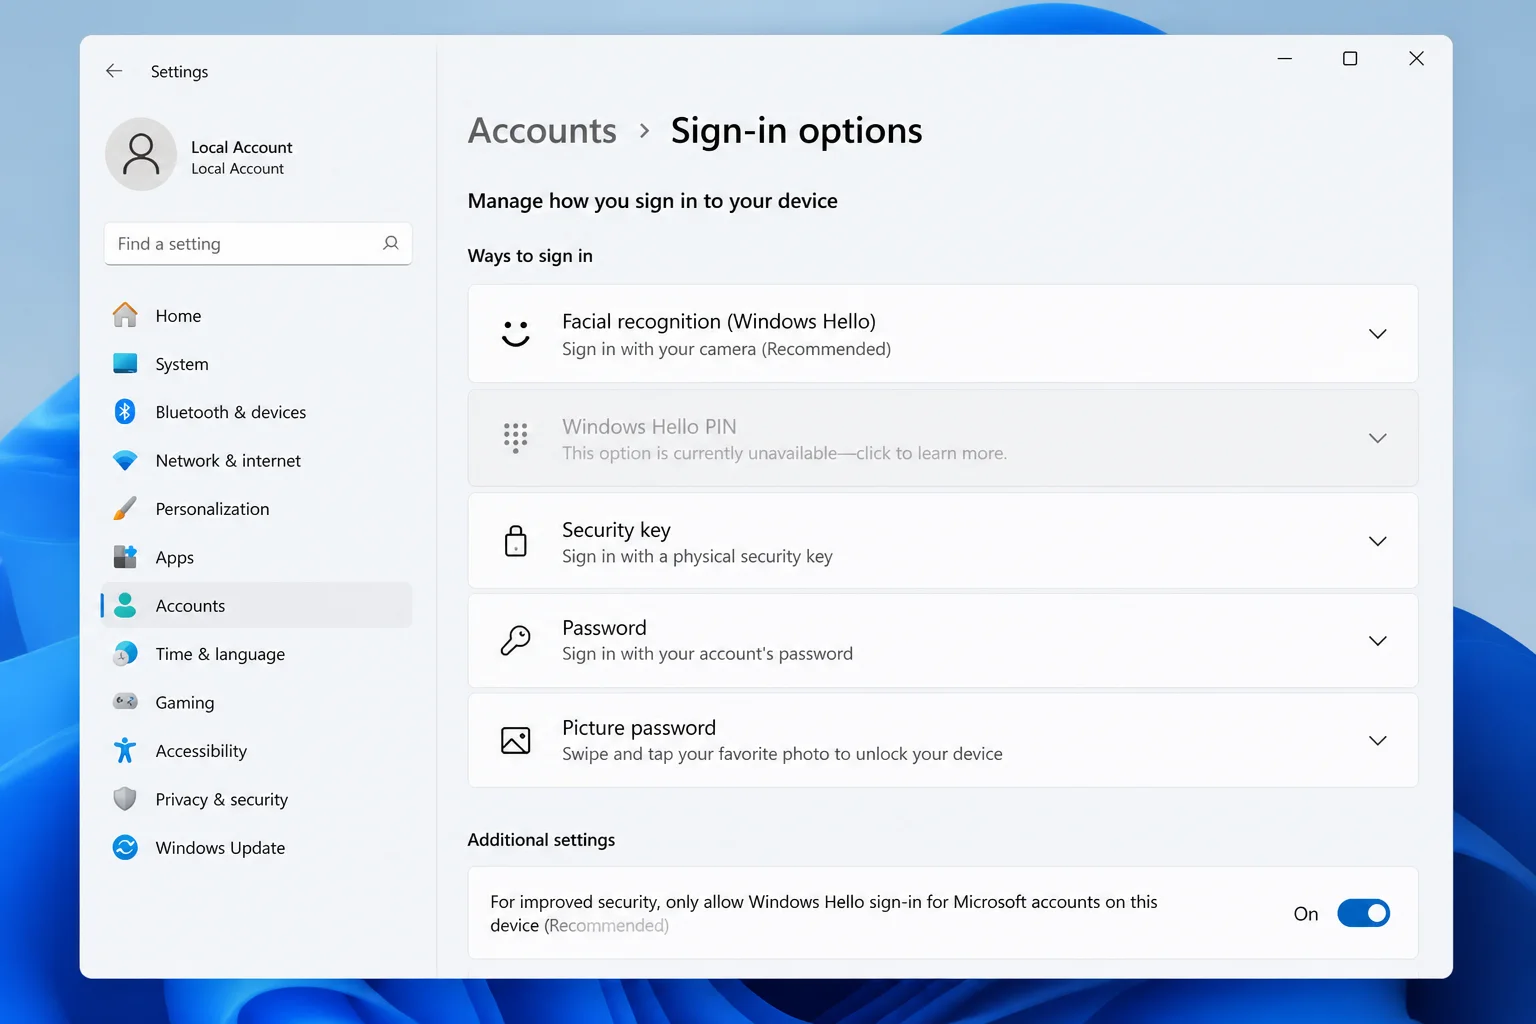This screenshot has height=1024, width=1536.
Task: Click the Local Account profile avatar
Action: [x=141, y=155]
